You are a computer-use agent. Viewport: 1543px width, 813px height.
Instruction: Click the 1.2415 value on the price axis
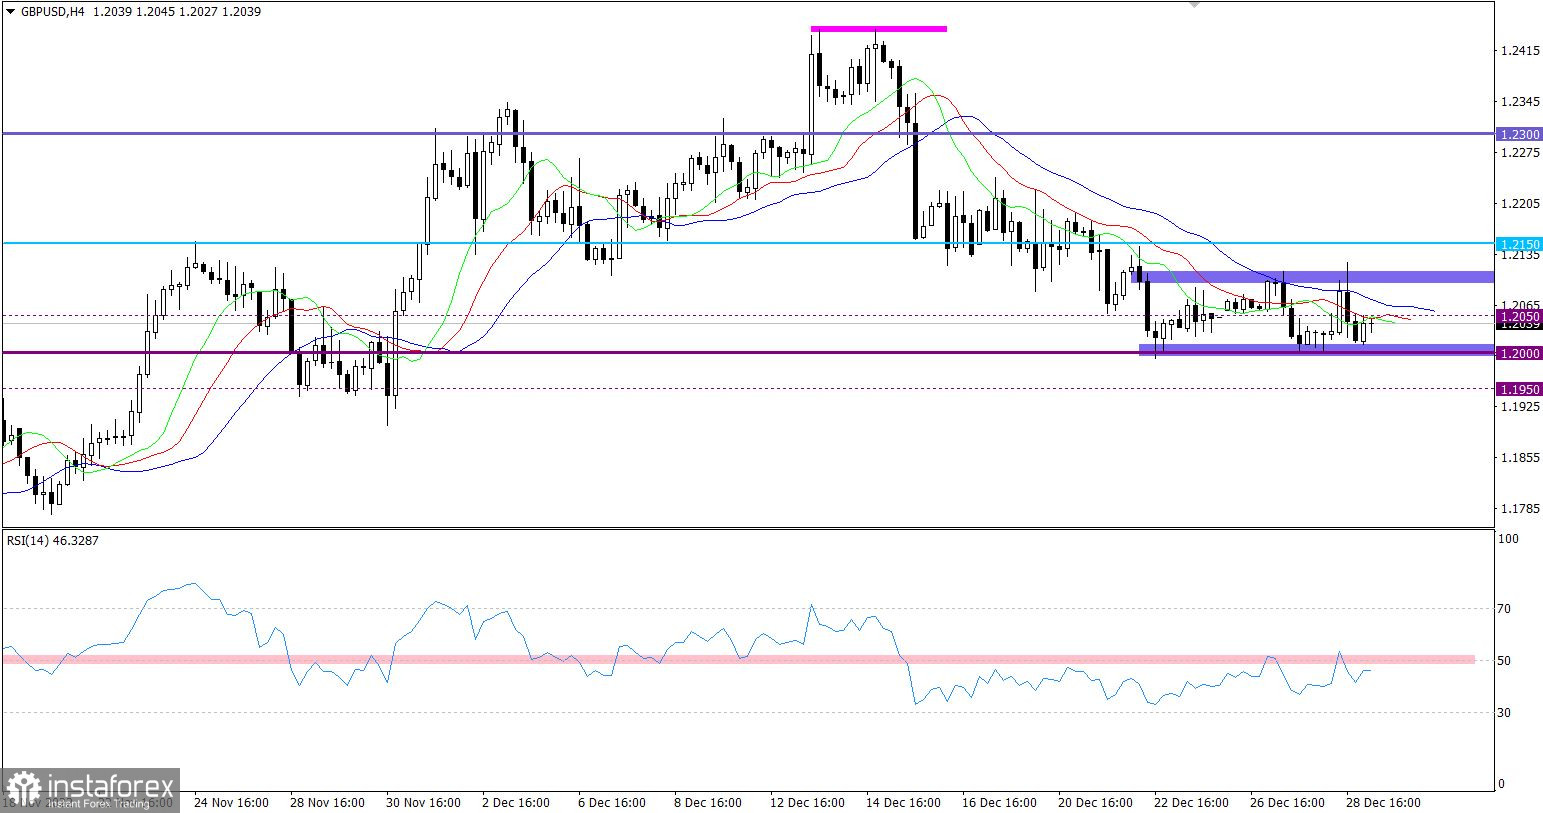tap(1518, 50)
